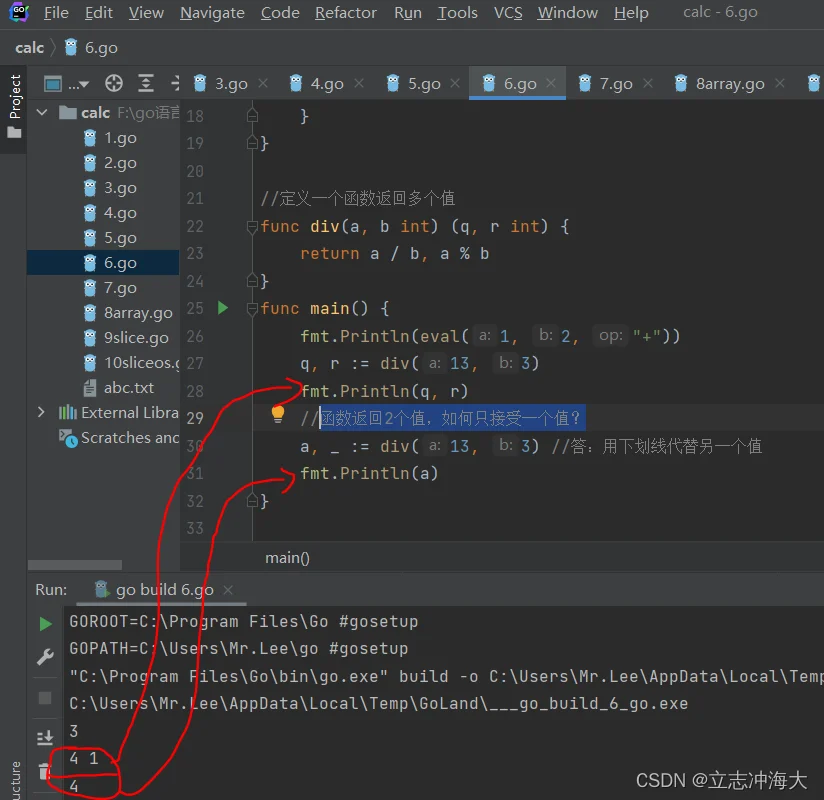Open the project view selector dropdown
Screen dimensions: 824x800
66,84
